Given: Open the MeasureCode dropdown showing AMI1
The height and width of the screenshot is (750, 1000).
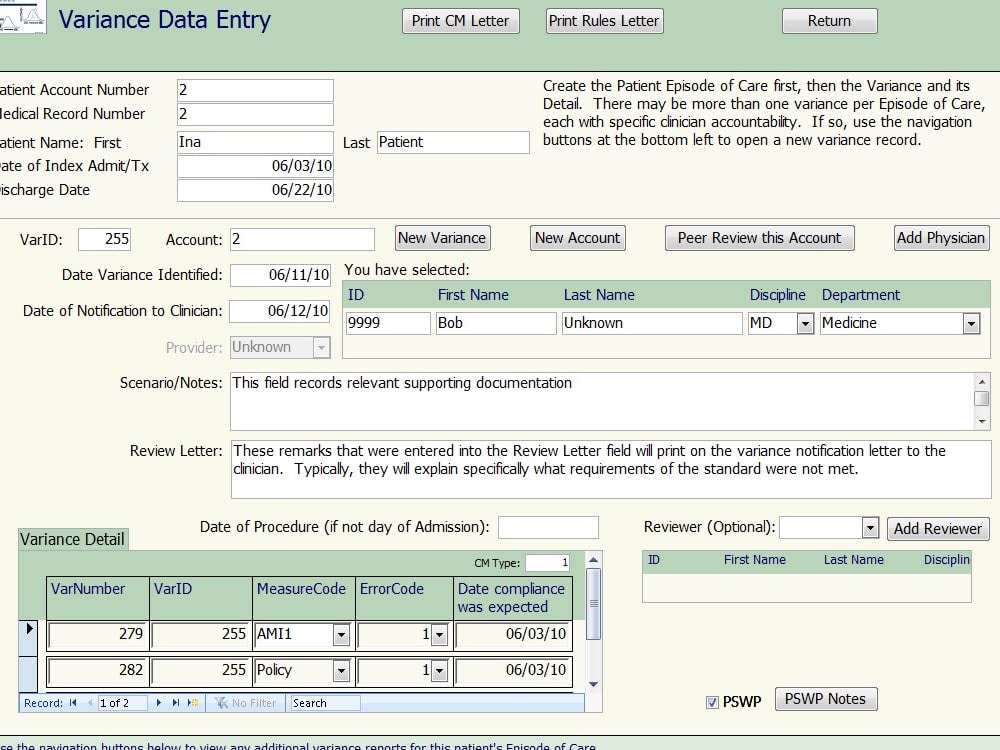Looking at the screenshot, I should (x=341, y=634).
